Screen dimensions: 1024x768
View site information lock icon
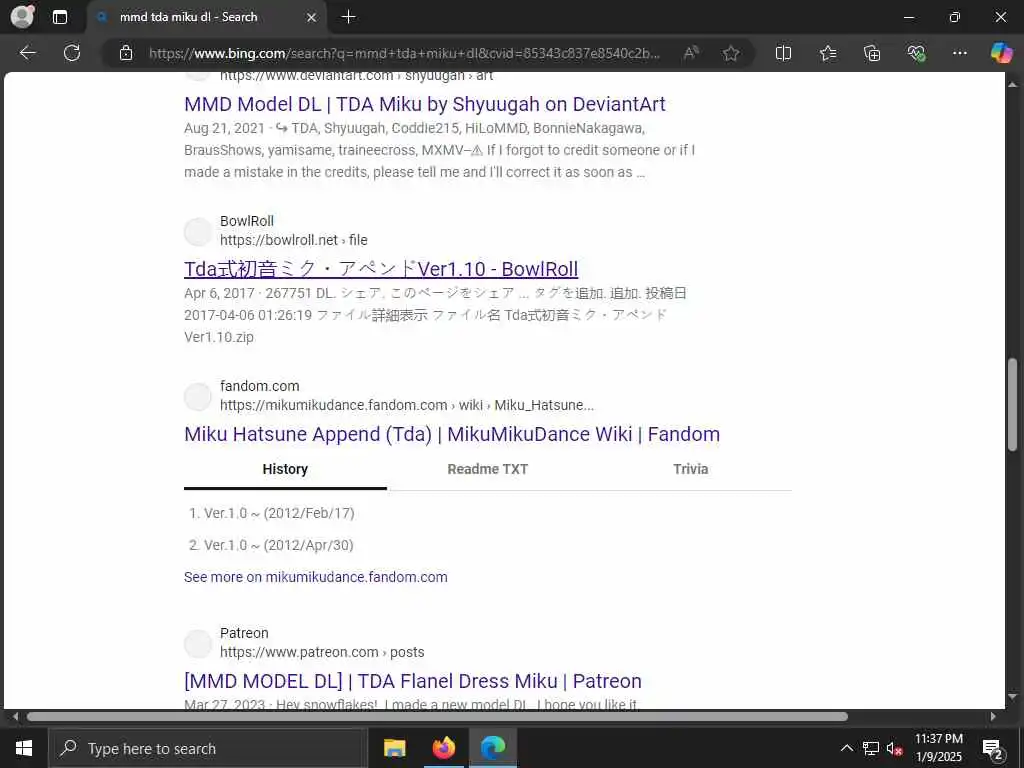click(x=126, y=53)
